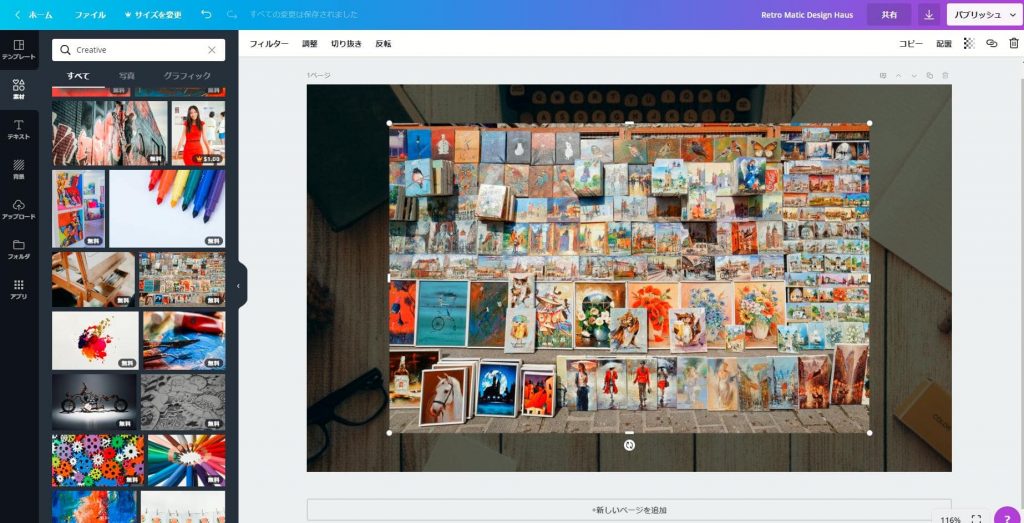Click コピー in the toolbar
This screenshot has height=523, width=1024.
911,44
